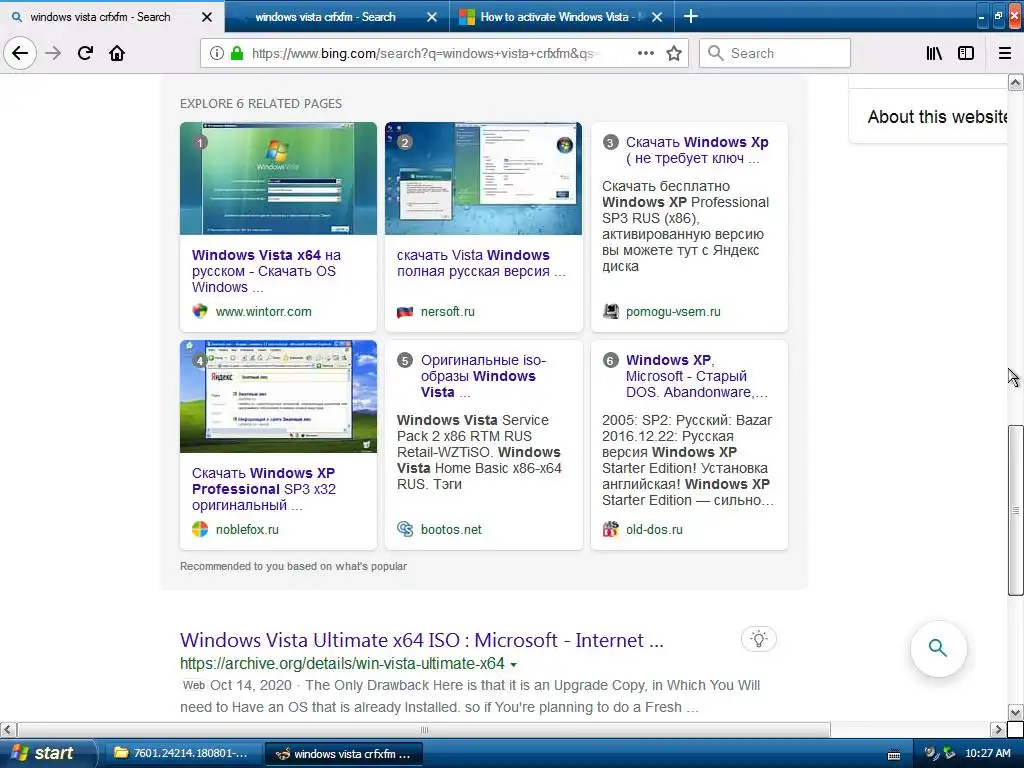Click the forward navigation arrow
Viewport: 1024px width, 768px height.
click(53, 53)
